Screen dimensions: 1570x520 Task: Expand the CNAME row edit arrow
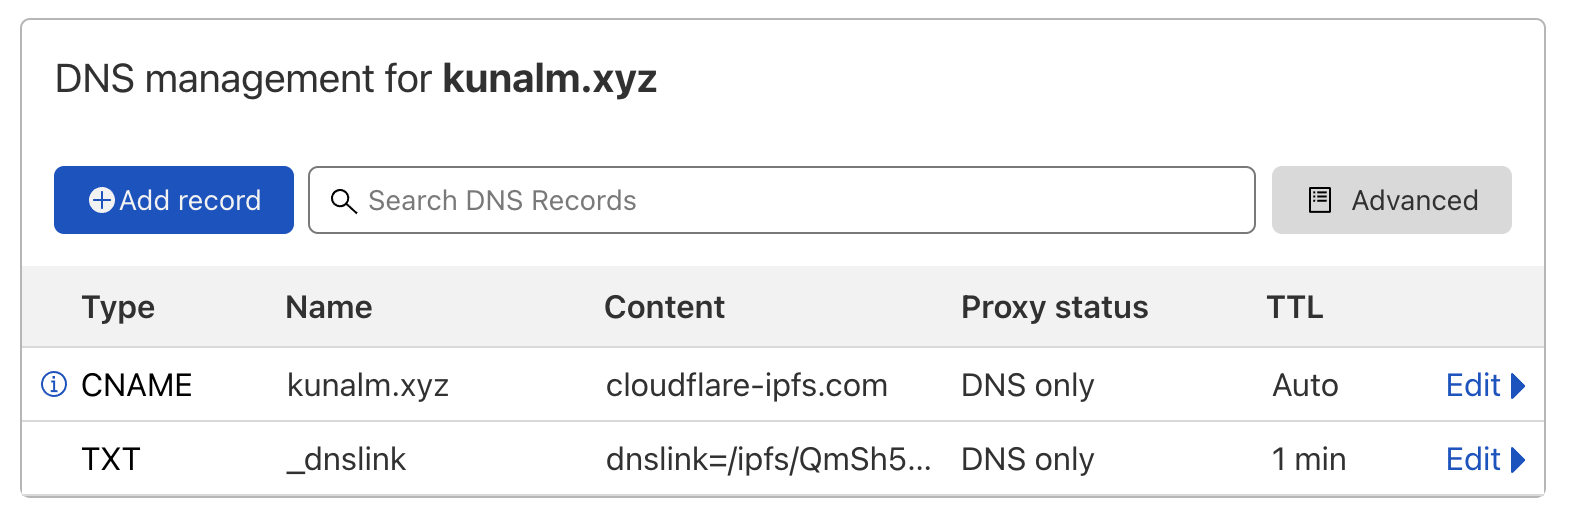point(1518,385)
